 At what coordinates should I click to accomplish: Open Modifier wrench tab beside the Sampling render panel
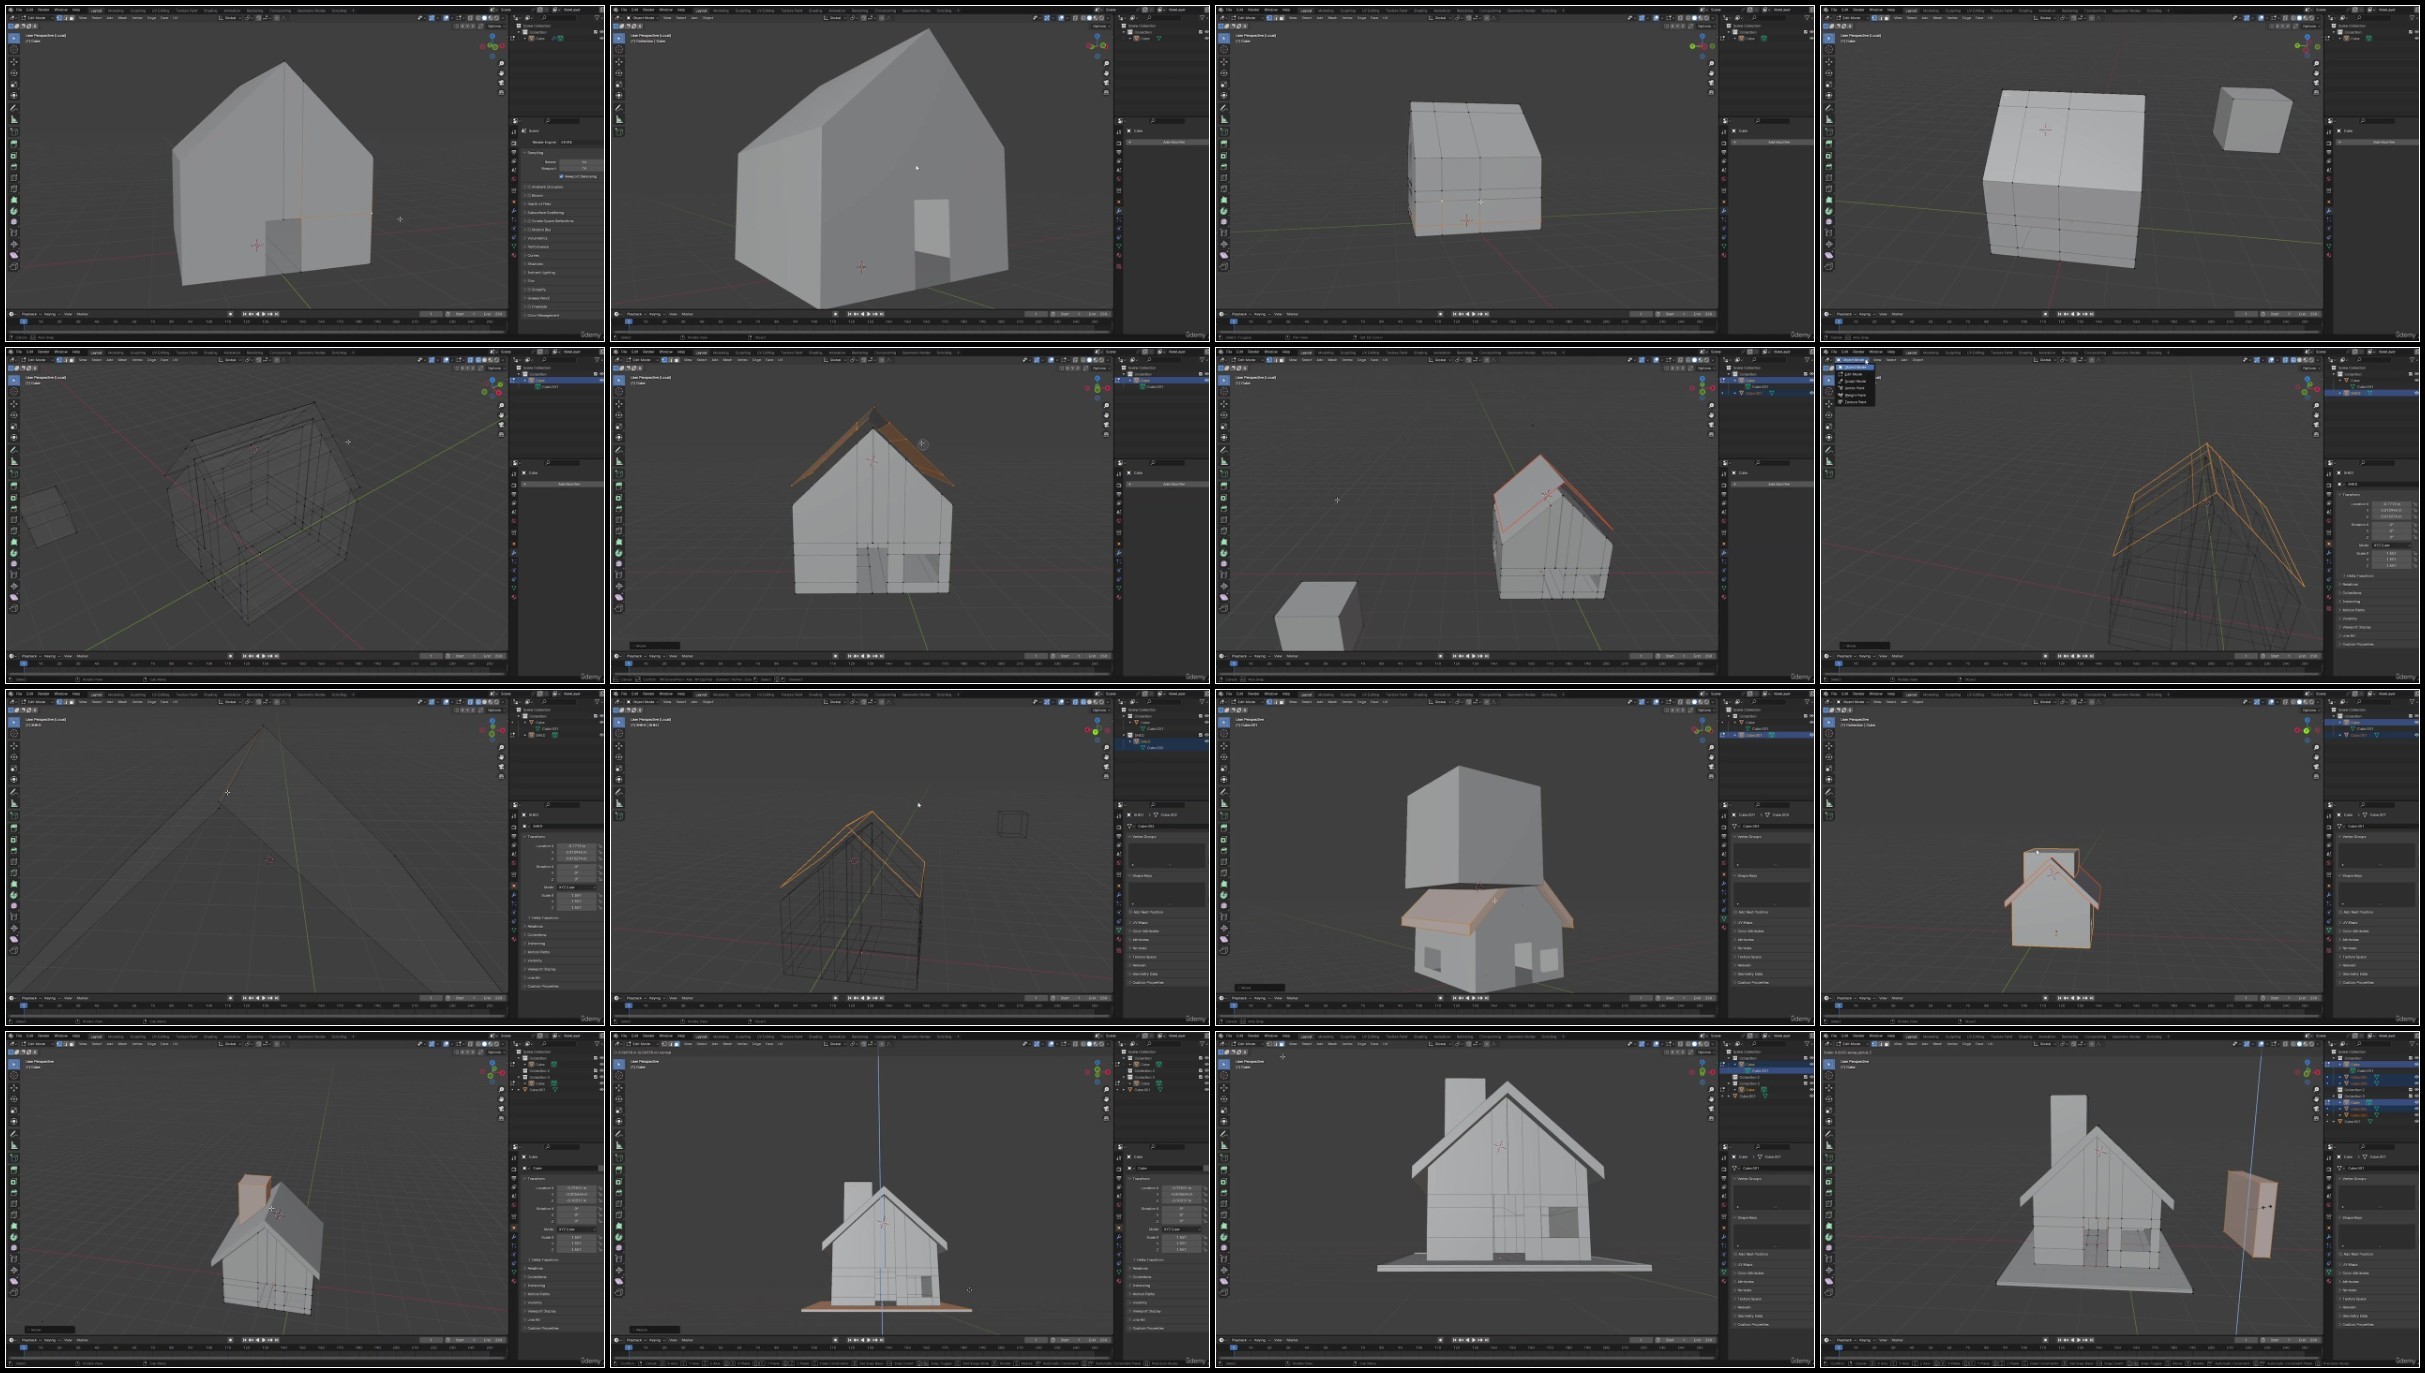click(x=514, y=211)
